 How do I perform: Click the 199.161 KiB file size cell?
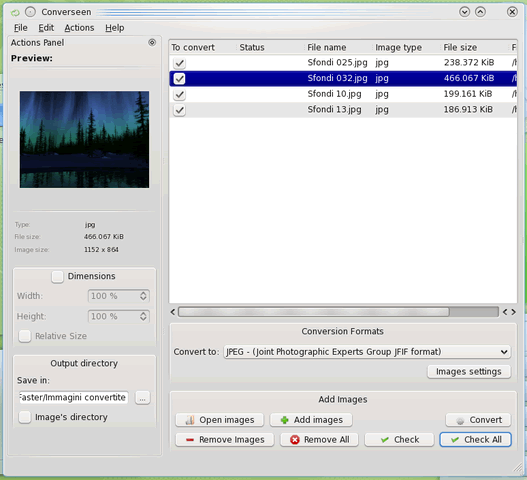[x=468, y=94]
